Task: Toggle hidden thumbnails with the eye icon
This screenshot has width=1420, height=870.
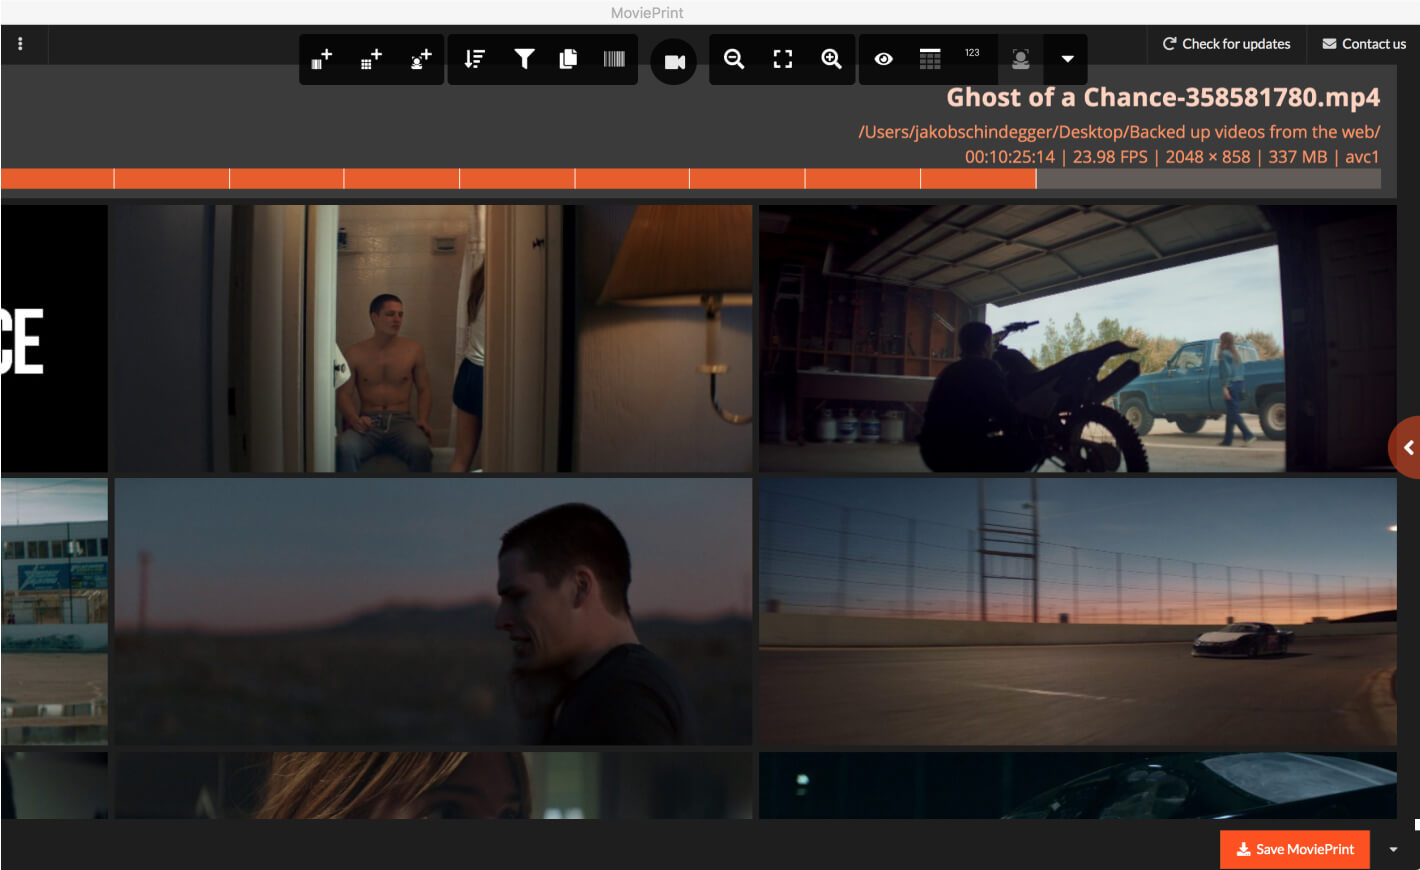Action: (x=883, y=59)
